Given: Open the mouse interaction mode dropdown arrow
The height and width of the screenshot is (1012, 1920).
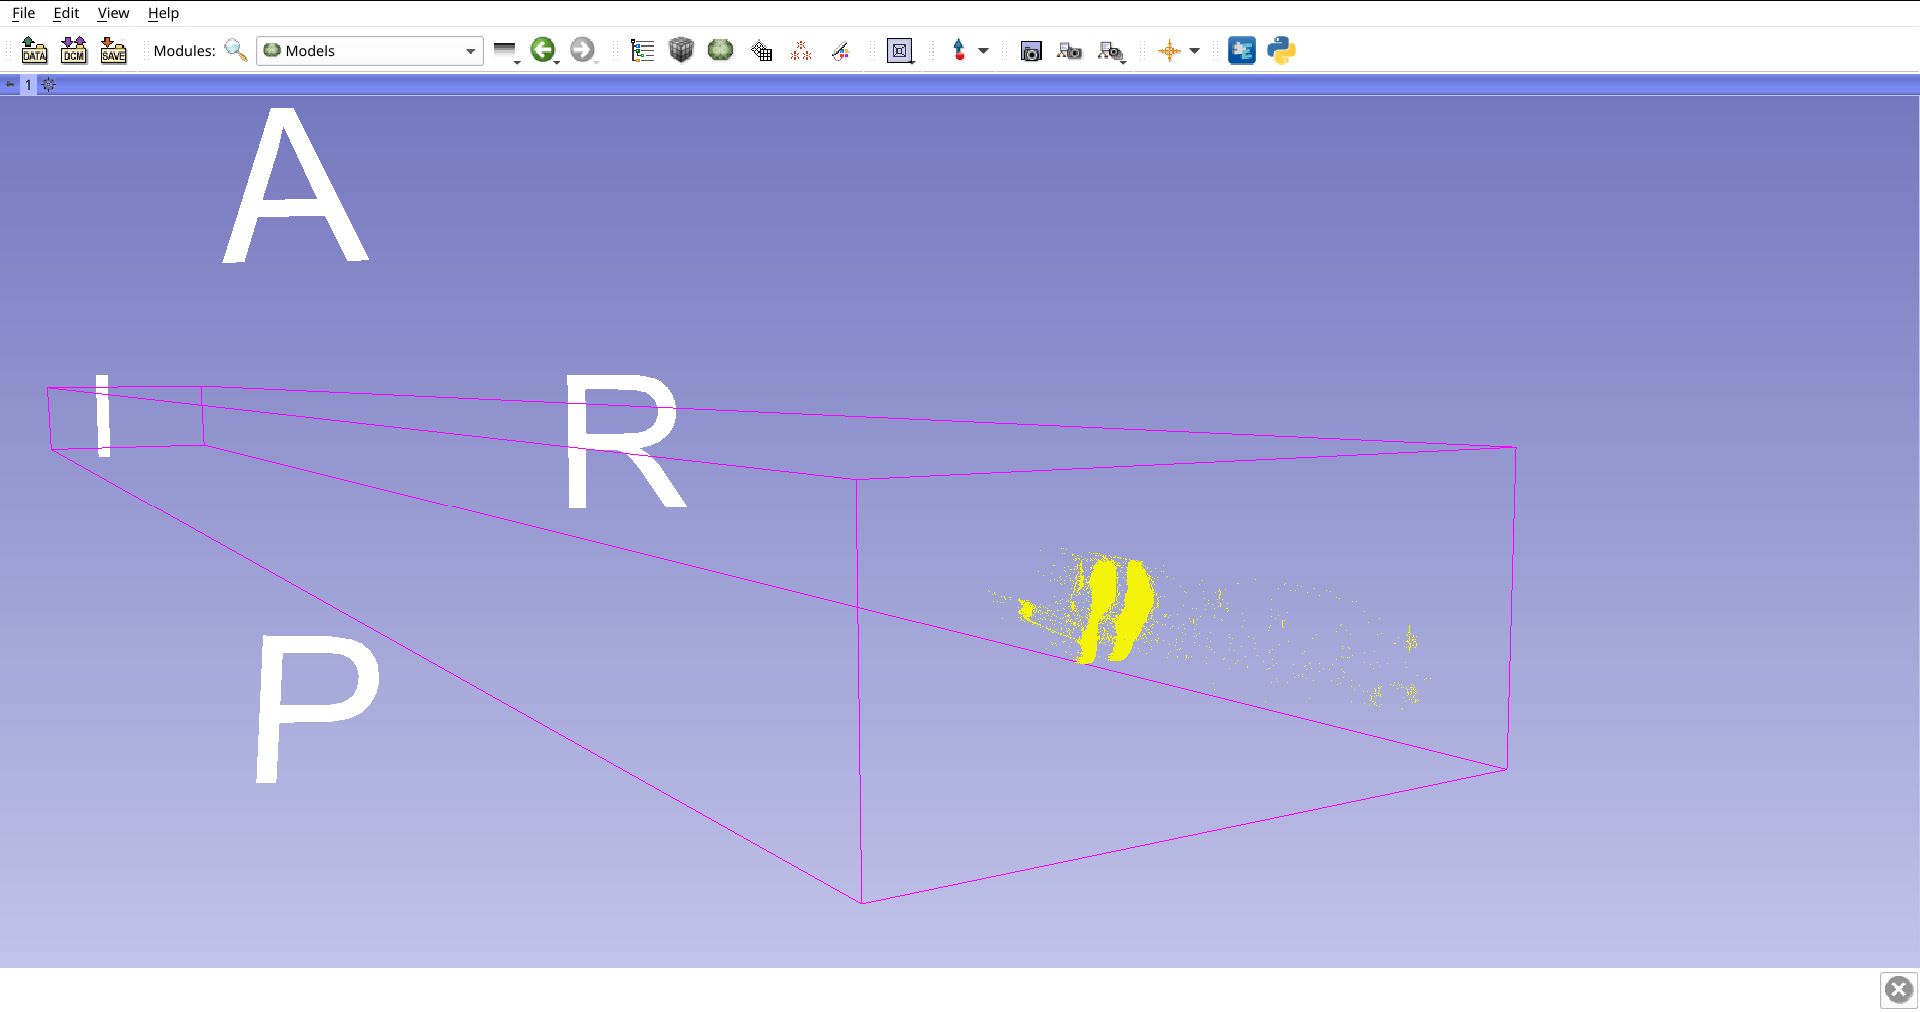Looking at the screenshot, I should [x=984, y=51].
